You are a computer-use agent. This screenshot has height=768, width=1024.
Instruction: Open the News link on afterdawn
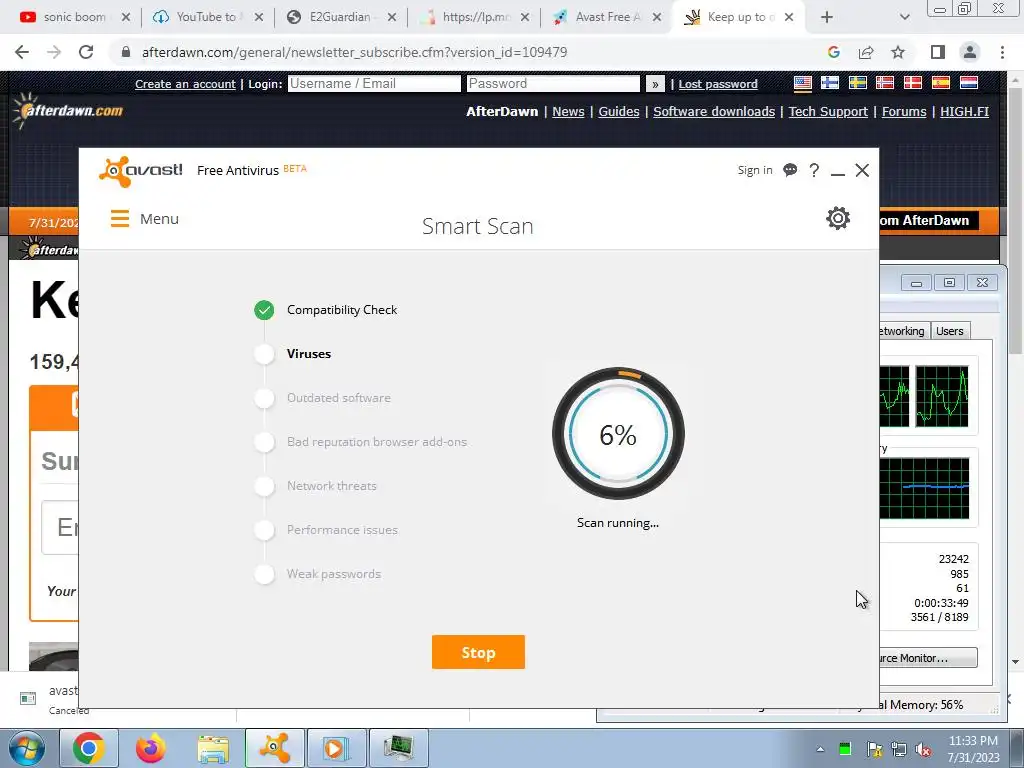click(x=568, y=112)
